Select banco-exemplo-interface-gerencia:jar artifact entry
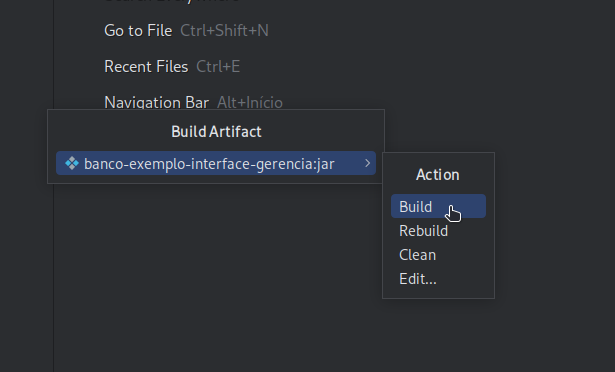 216,163
